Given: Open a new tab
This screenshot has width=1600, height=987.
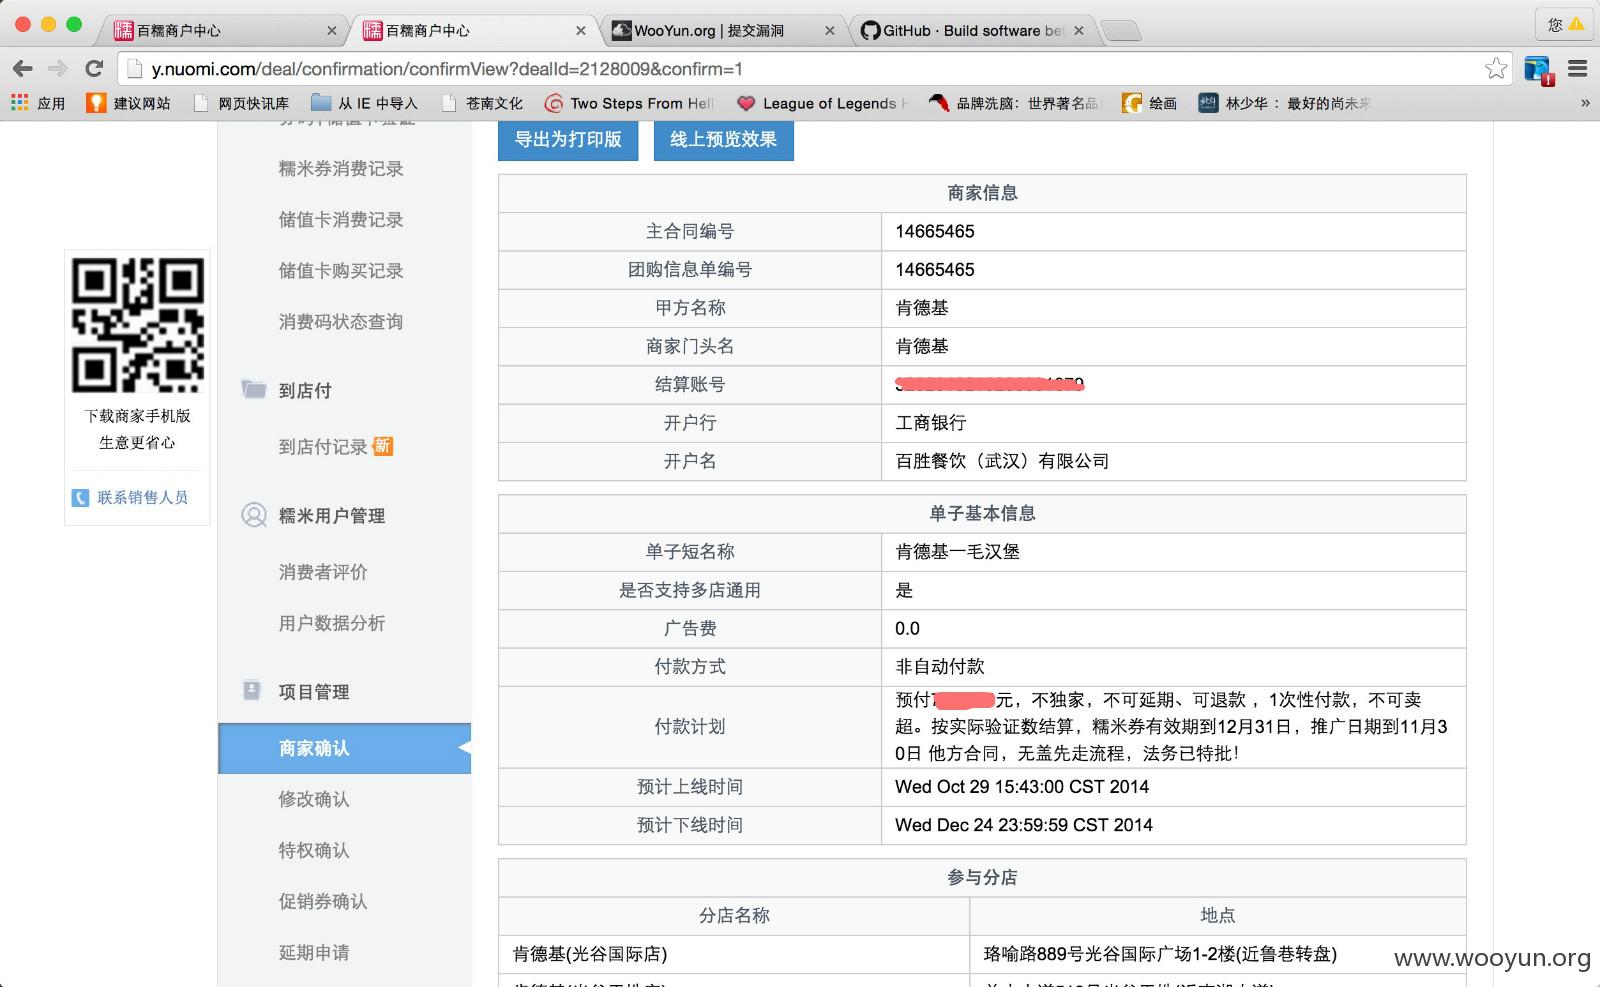Looking at the screenshot, I should [x=1121, y=31].
